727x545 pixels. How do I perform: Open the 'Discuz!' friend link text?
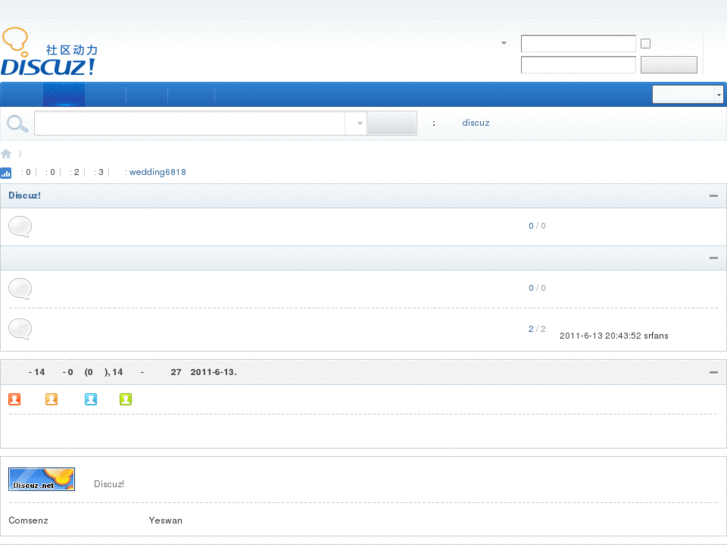(x=109, y=484)
